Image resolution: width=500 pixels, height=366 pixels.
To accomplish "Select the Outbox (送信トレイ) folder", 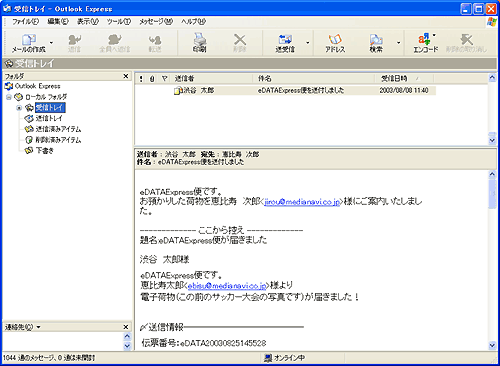I will click(x=49, y=118).
